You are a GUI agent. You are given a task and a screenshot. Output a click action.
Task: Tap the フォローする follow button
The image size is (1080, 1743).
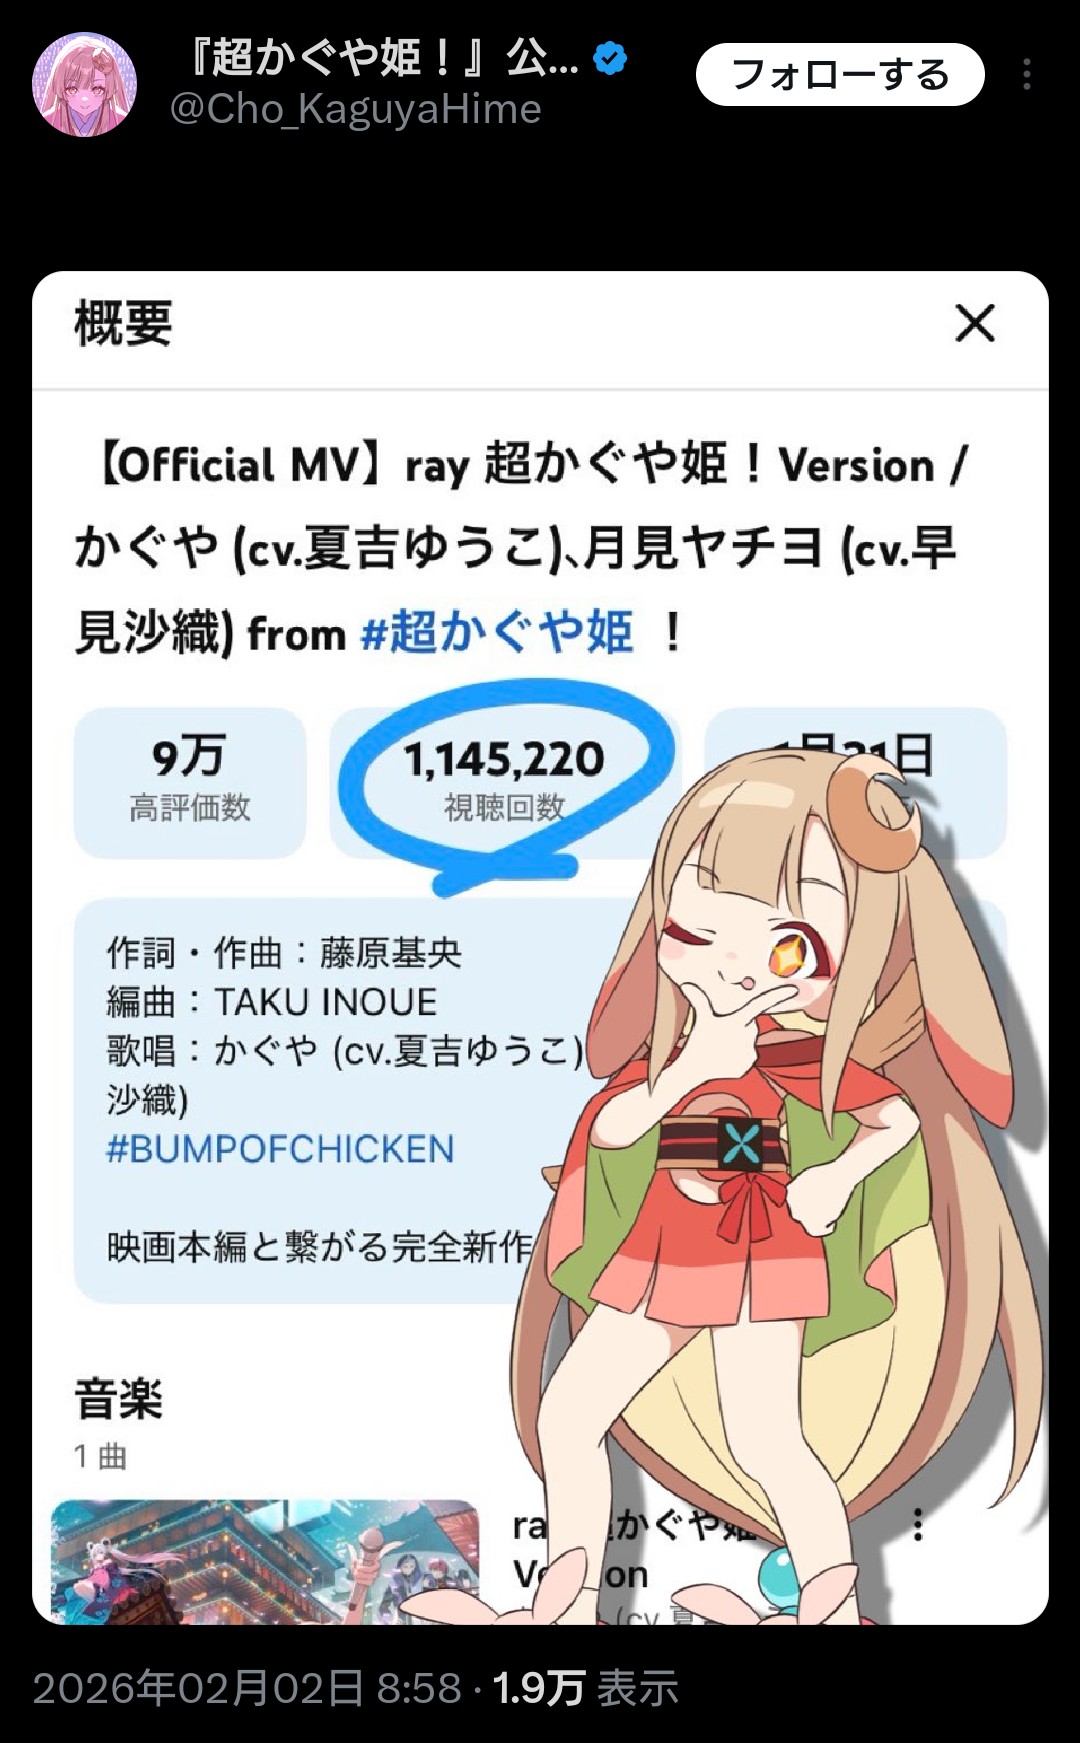(840, 75)
